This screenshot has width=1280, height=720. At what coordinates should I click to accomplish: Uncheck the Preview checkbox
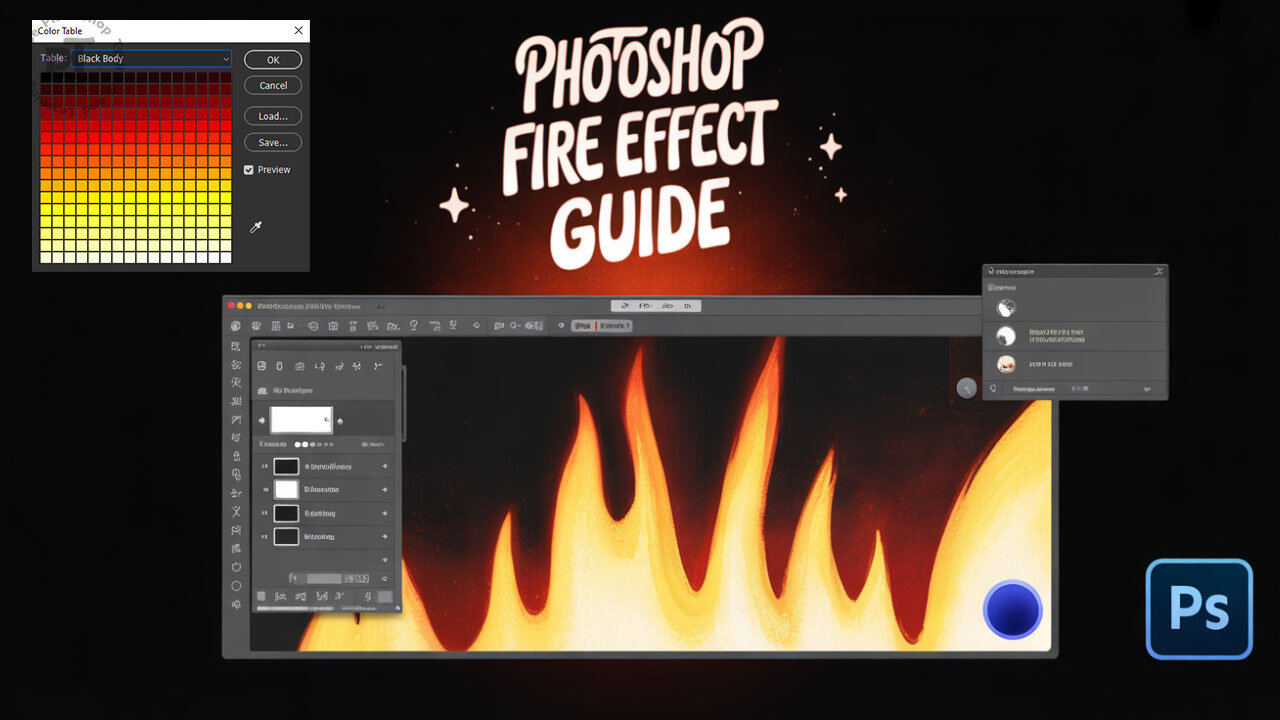(x=249, y=170)
